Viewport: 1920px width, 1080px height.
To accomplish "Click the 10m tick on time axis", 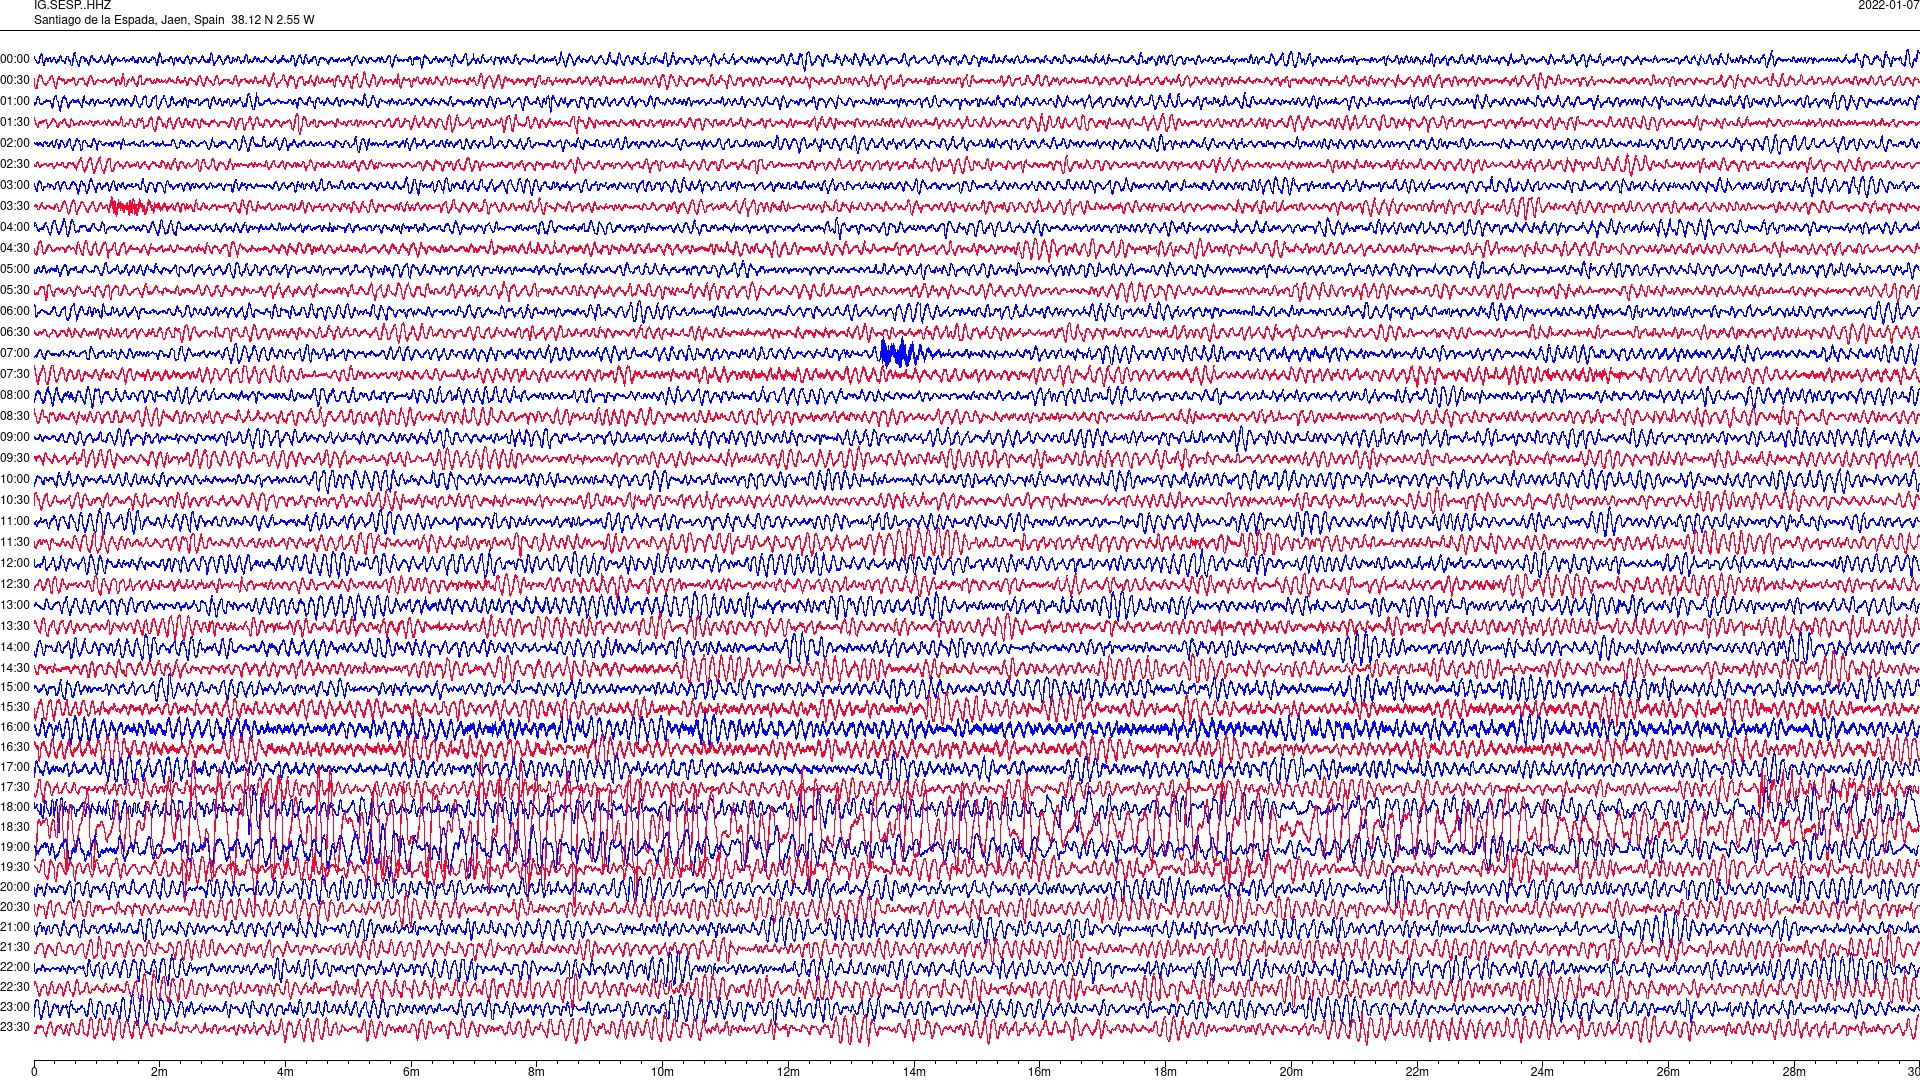I will pyautogui.click(x=663, y=1072).
